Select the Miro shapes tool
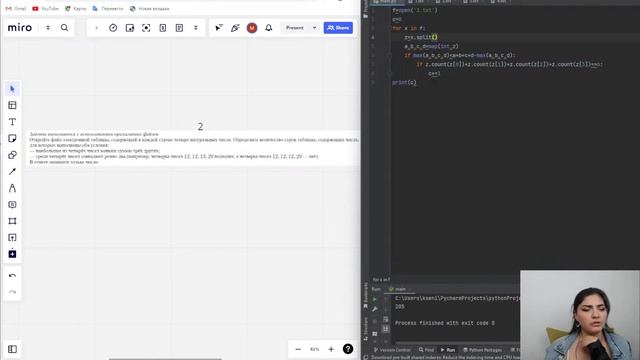Screen dimensions: 640x360 click(12, 155)
